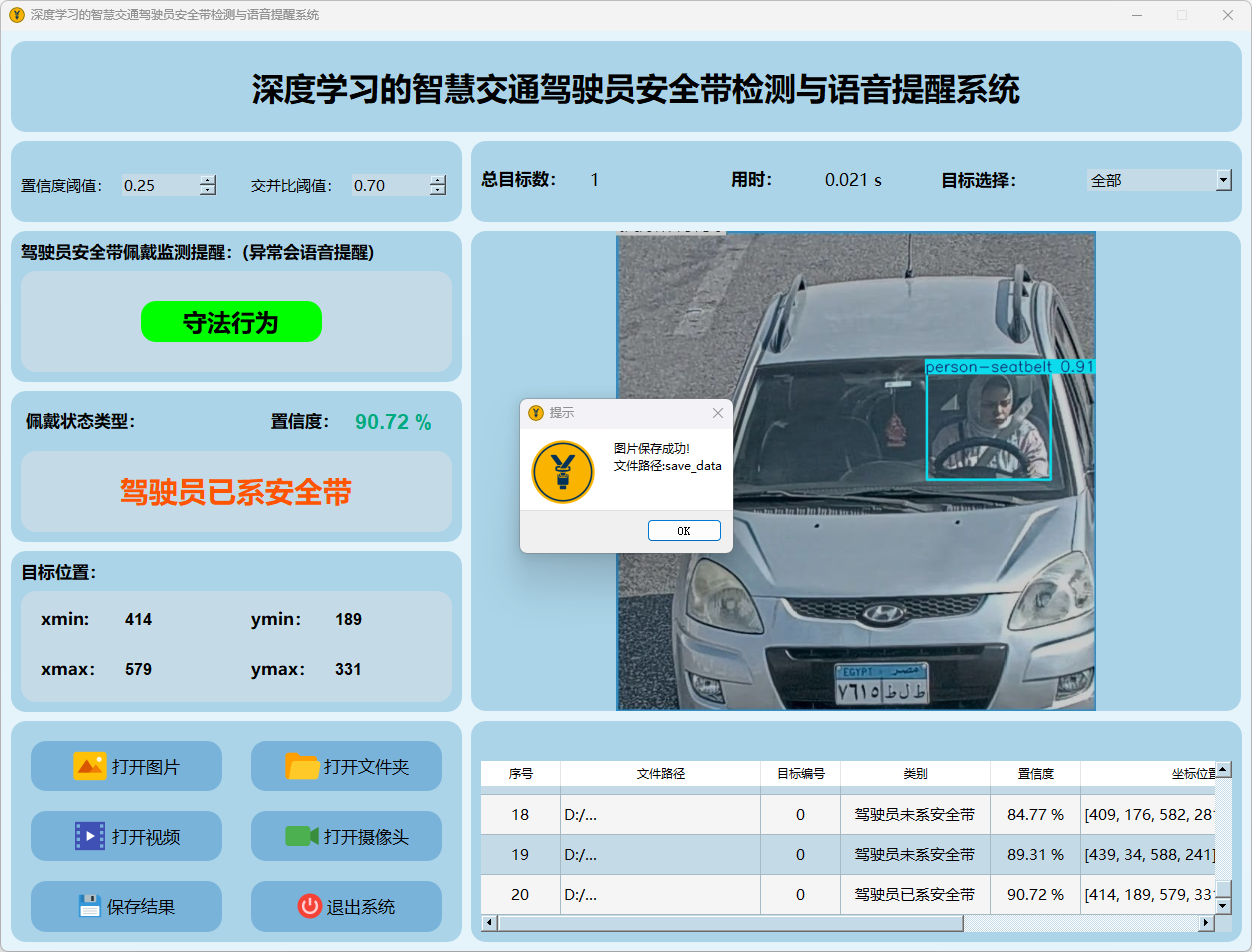Click the red power icon to exit system
Viewport: 1252px width, 952px height.
point(309,906)
